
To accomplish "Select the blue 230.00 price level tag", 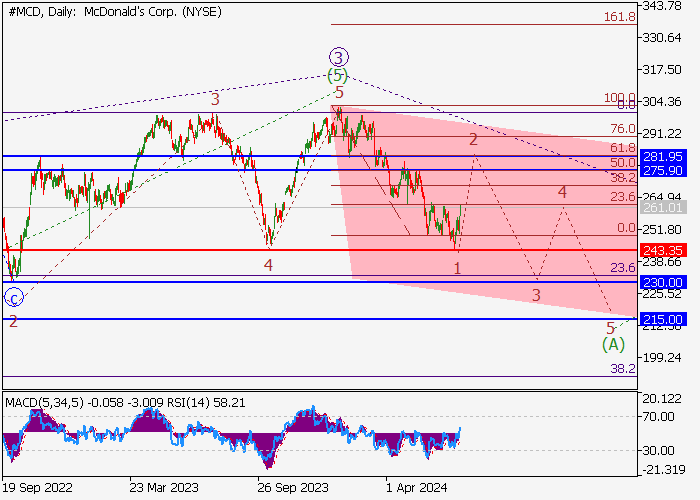I will click(663, 283).
